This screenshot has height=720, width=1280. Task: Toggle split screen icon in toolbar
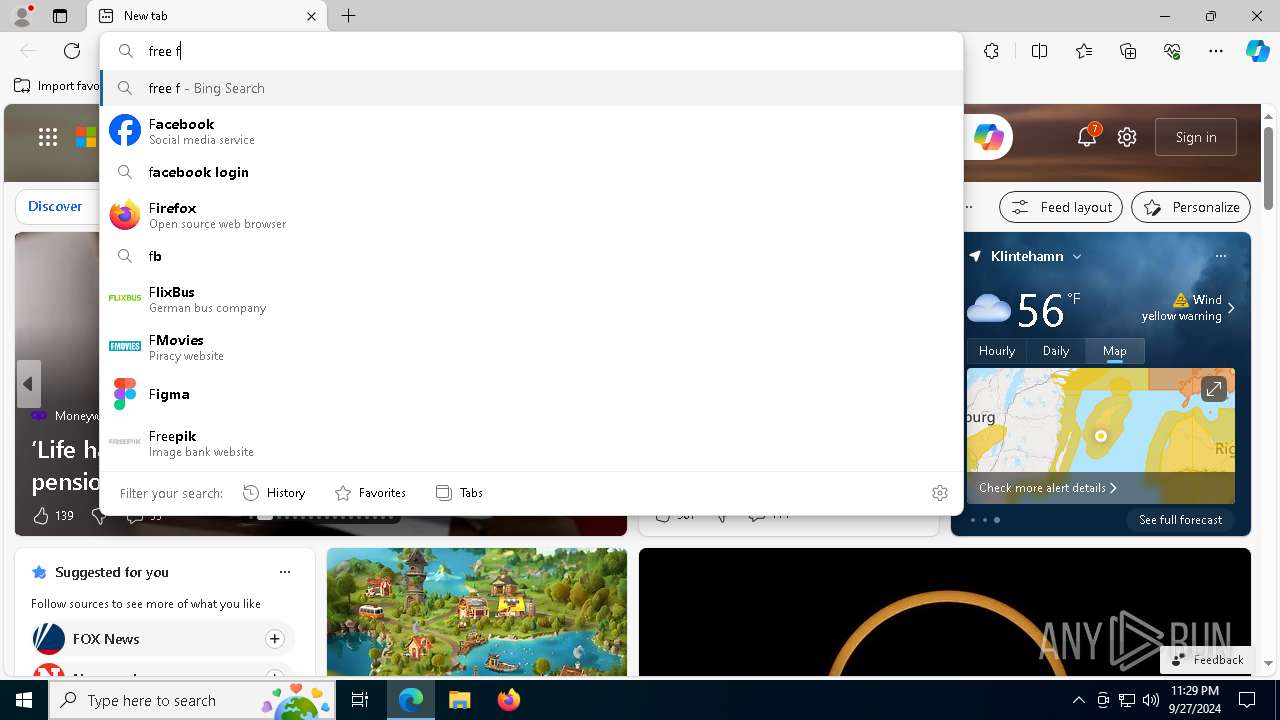(1039, 51)
